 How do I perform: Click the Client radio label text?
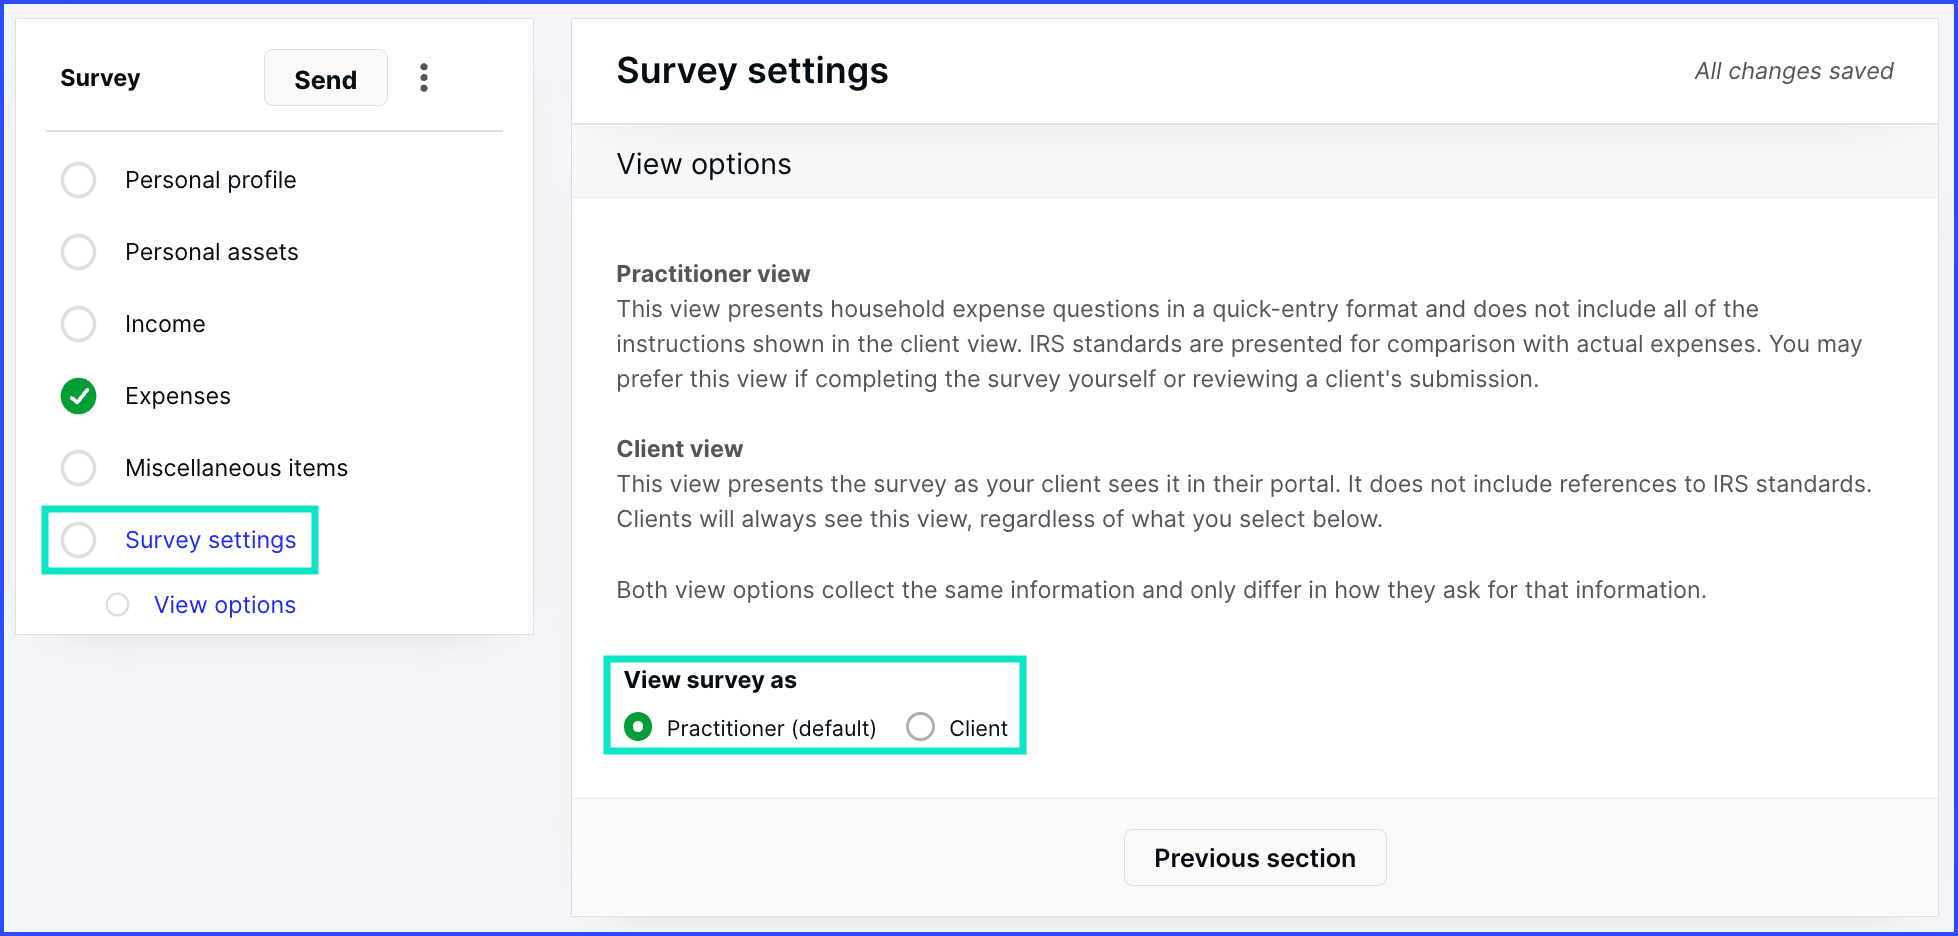(x=978, y=728)
